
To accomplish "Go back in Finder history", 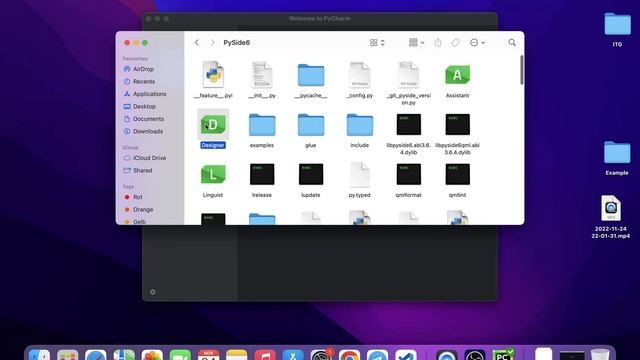I will (x=197, y=42).
